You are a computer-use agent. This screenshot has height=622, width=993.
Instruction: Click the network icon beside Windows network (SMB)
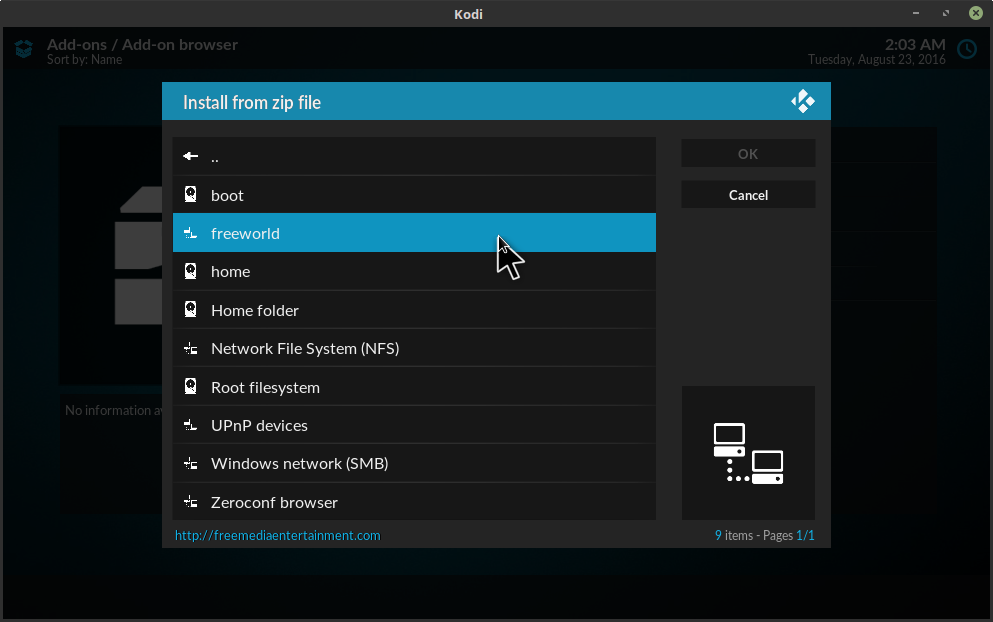coord(191,464)
